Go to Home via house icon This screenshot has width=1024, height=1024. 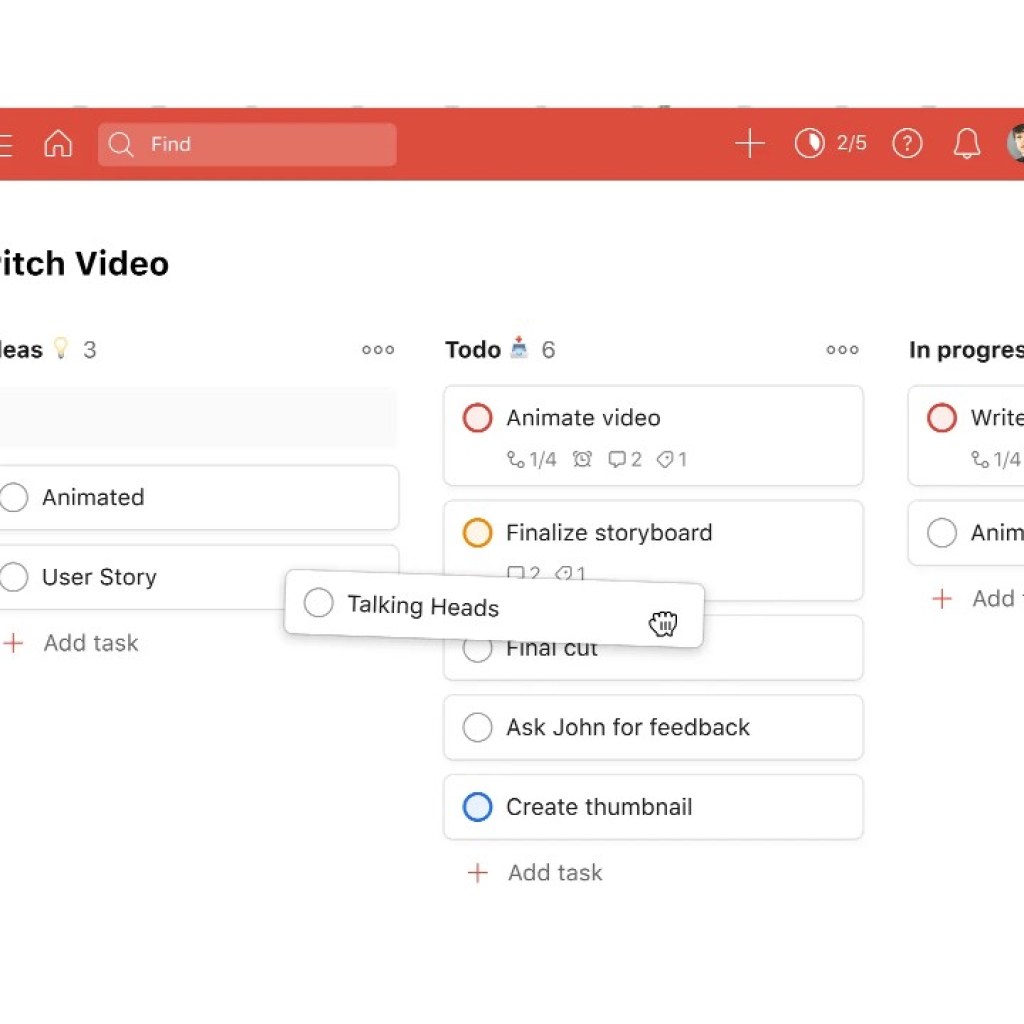point(58,144)
